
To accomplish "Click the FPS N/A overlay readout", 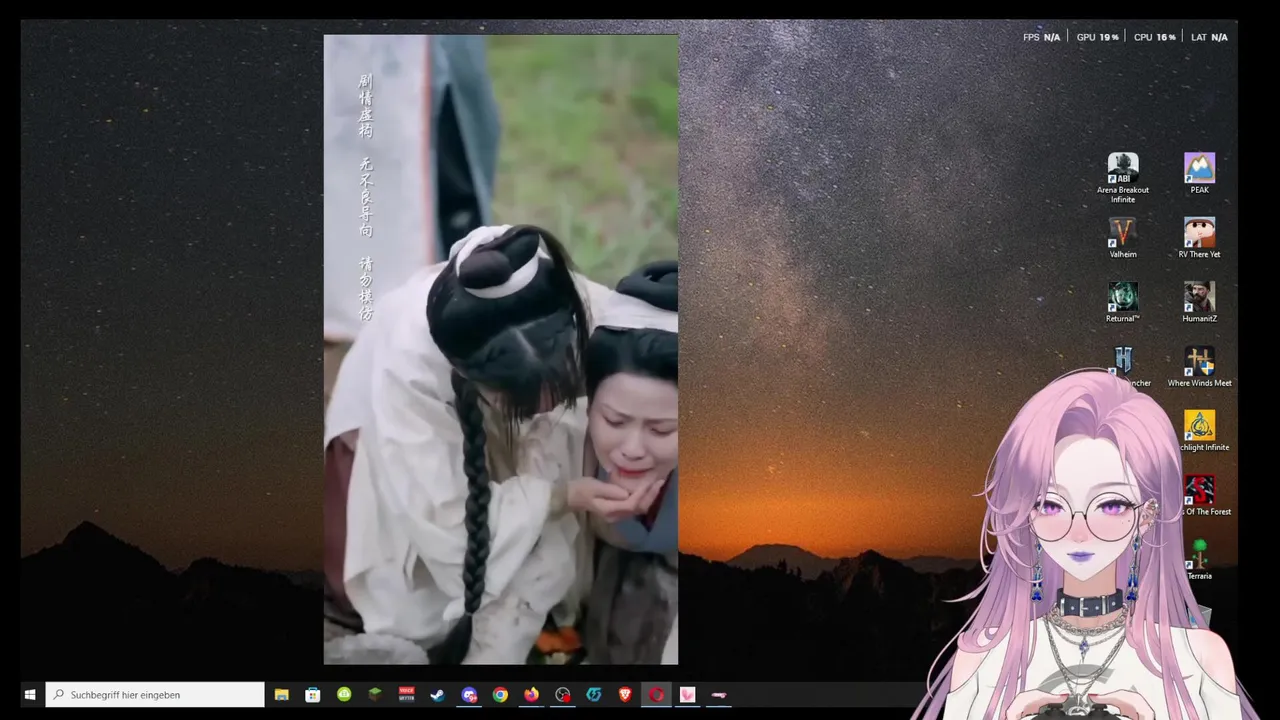I will click(1041, 37).
